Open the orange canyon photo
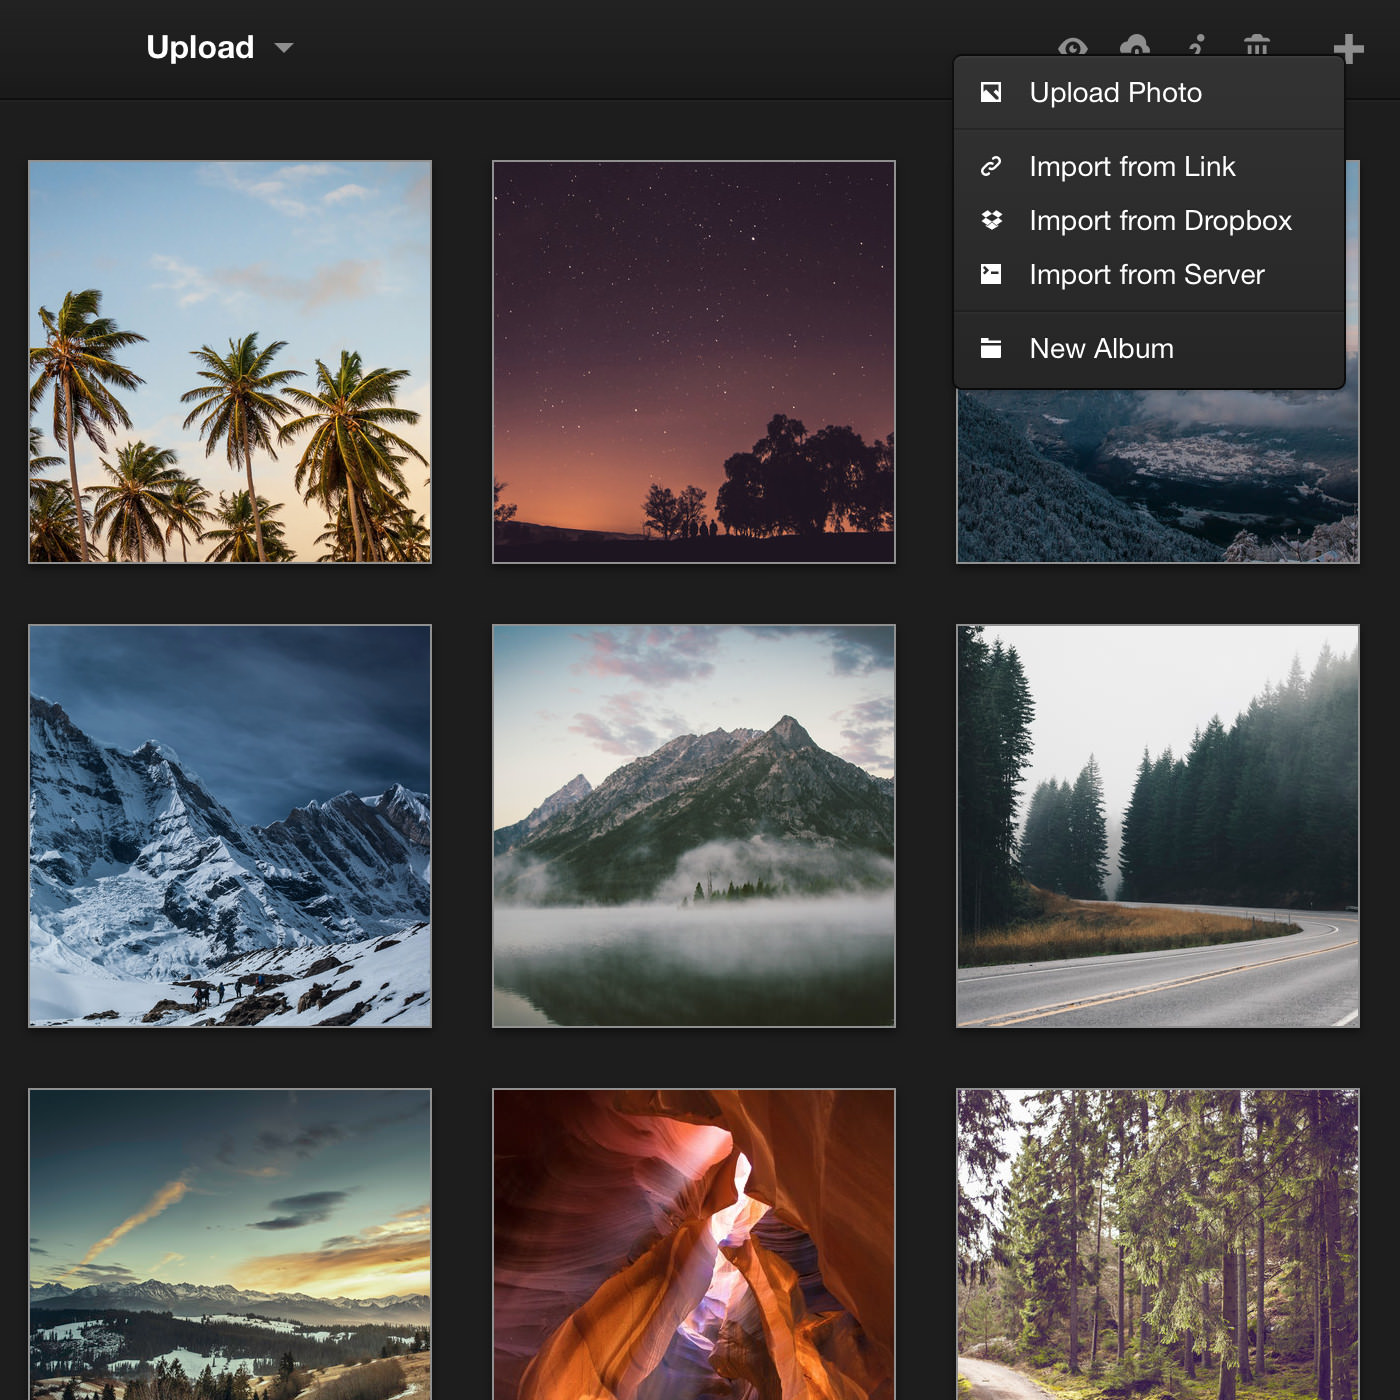Viewport: 1400px width, 1400px height. [x=694, y=1244]
